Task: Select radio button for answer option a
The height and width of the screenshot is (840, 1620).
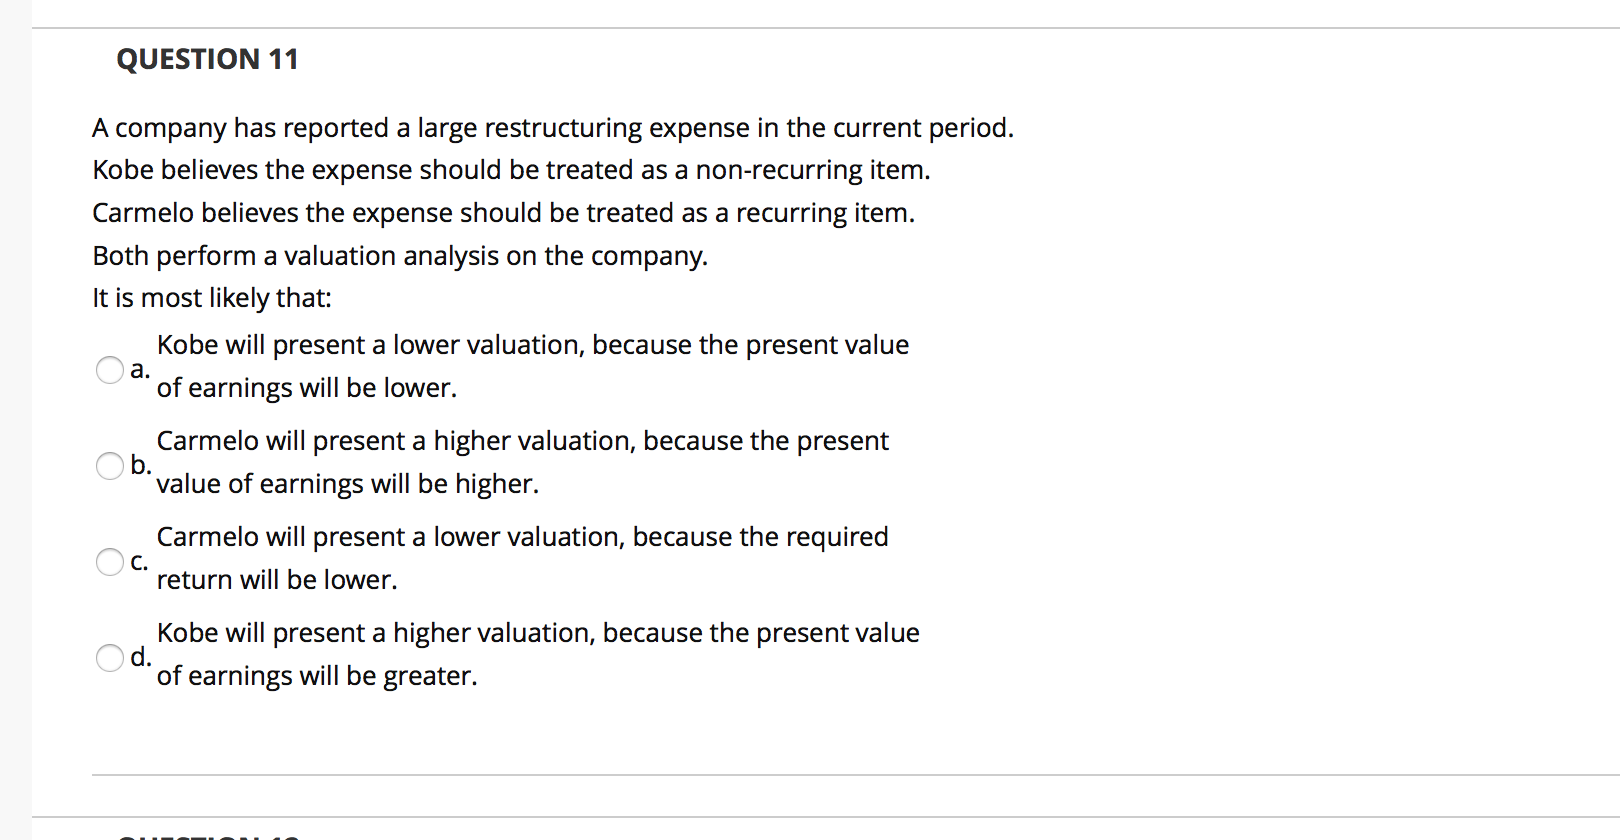Action: [x=109, y=369]
